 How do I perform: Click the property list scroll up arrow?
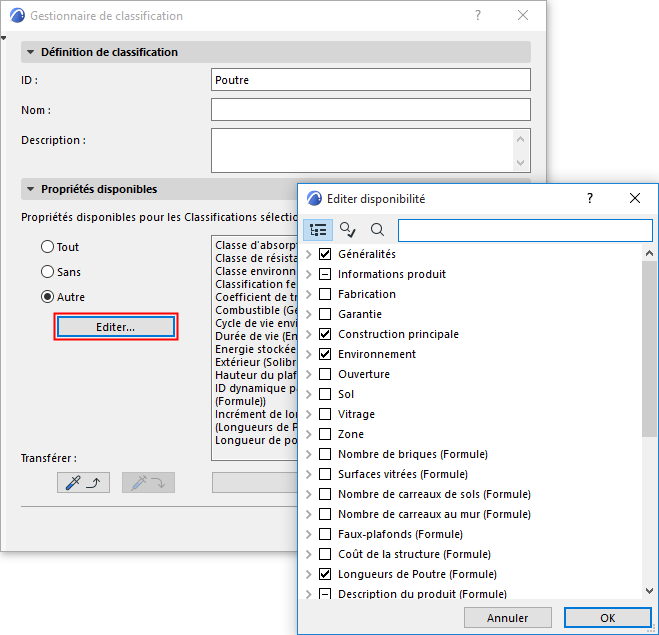coord(649,253)
